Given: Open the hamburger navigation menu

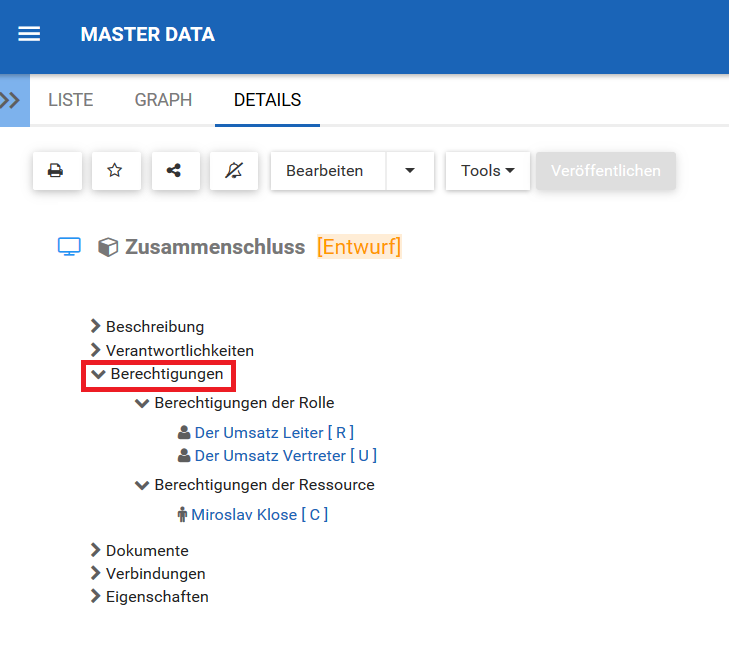Looking at the screenshot, I should point(30,34).
